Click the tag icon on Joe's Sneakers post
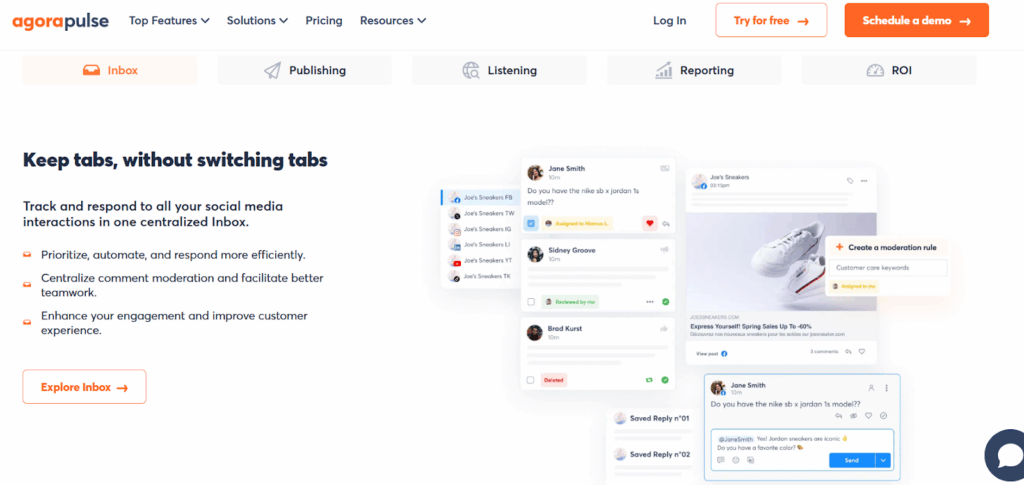This screenshot has height=485, width=1024. 850,181
